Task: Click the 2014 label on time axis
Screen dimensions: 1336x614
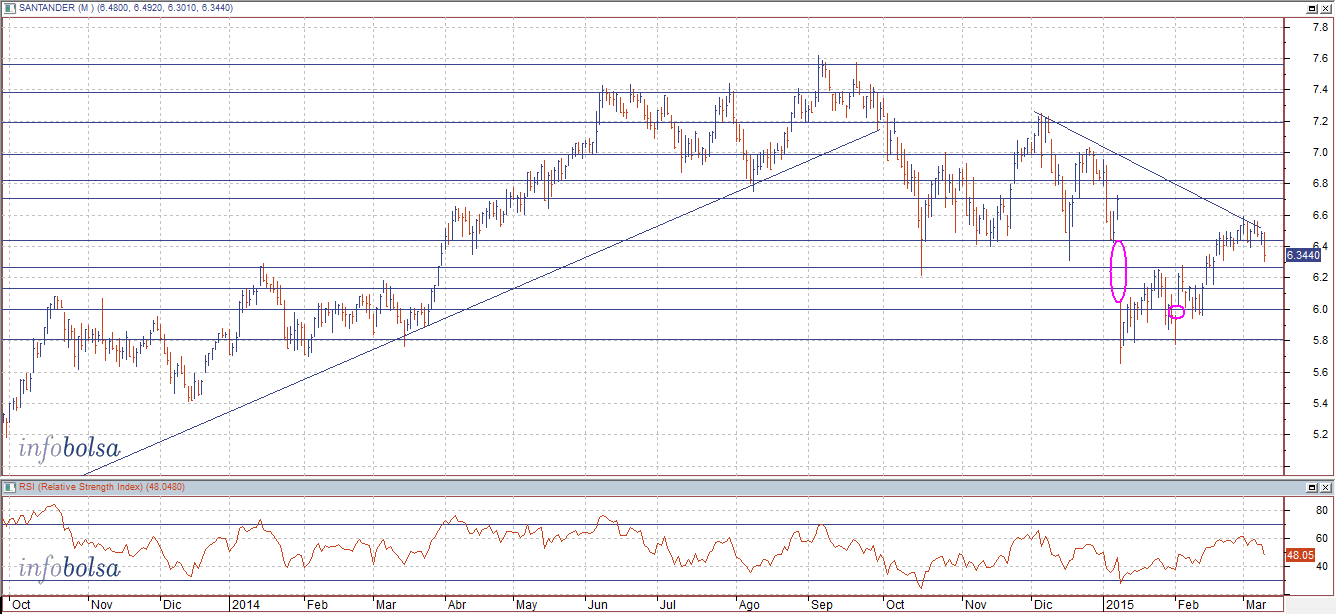Action: coord(244,605)
